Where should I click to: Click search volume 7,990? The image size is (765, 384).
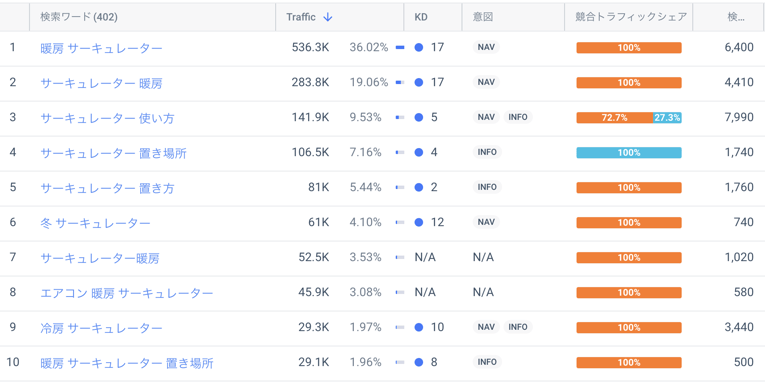[739, 118]
